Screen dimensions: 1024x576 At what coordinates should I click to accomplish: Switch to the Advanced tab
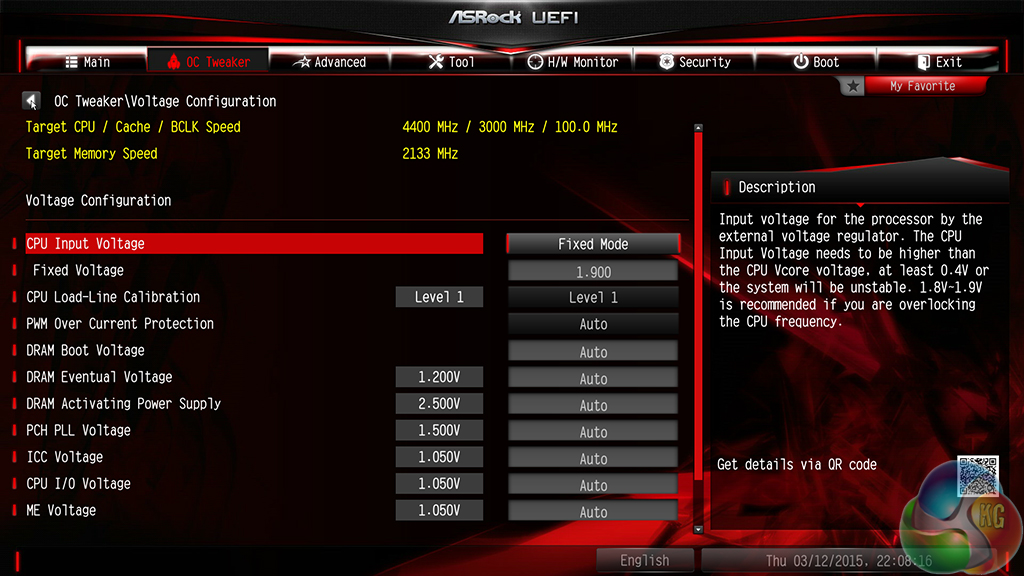330,62
